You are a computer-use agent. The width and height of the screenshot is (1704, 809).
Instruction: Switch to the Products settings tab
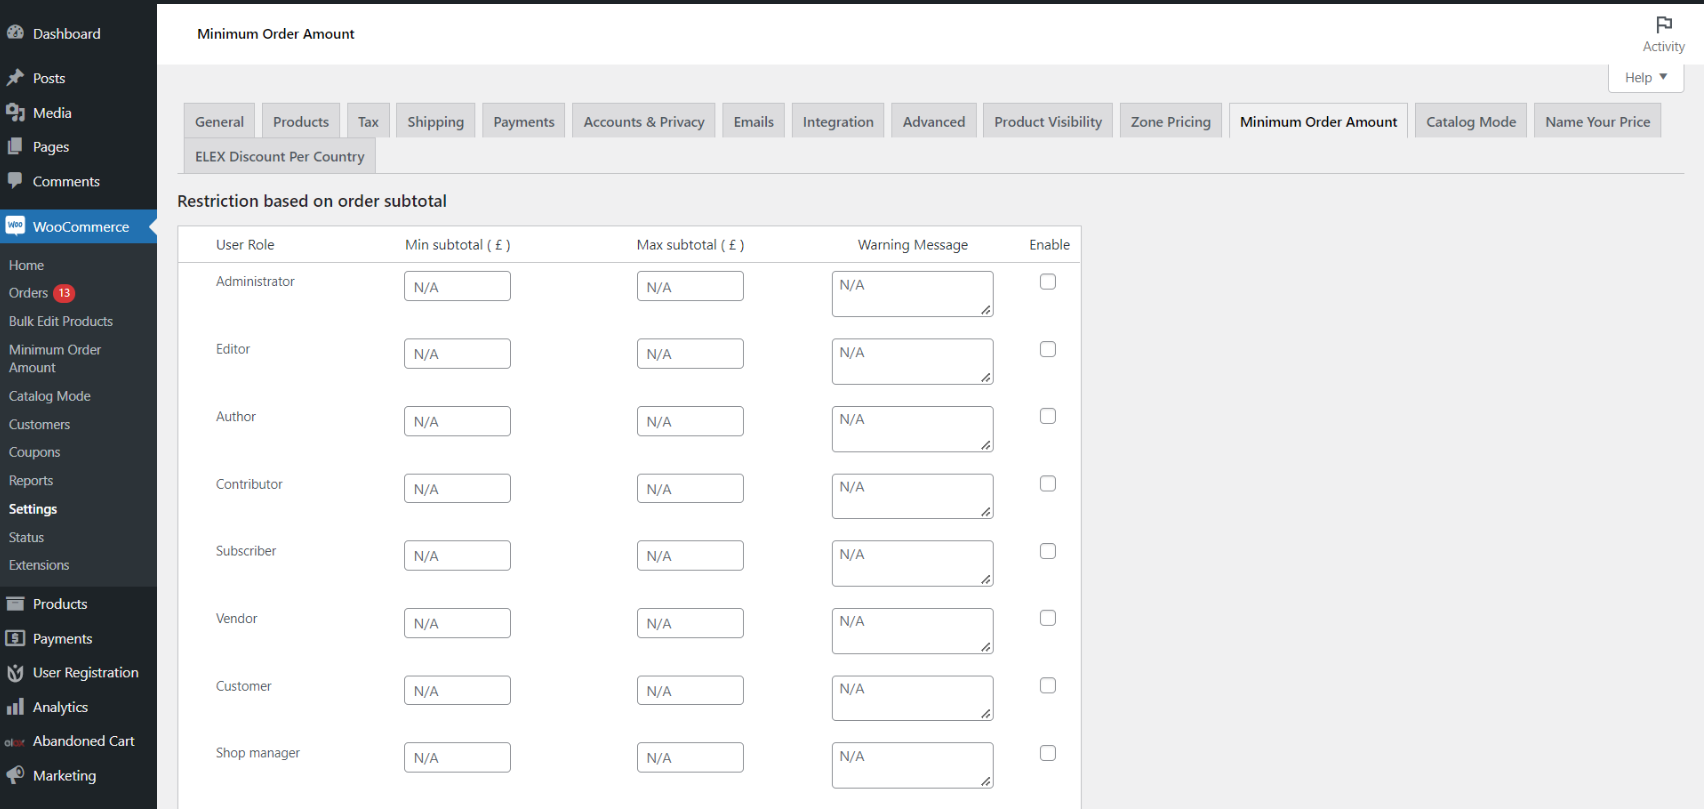(301, 121)
